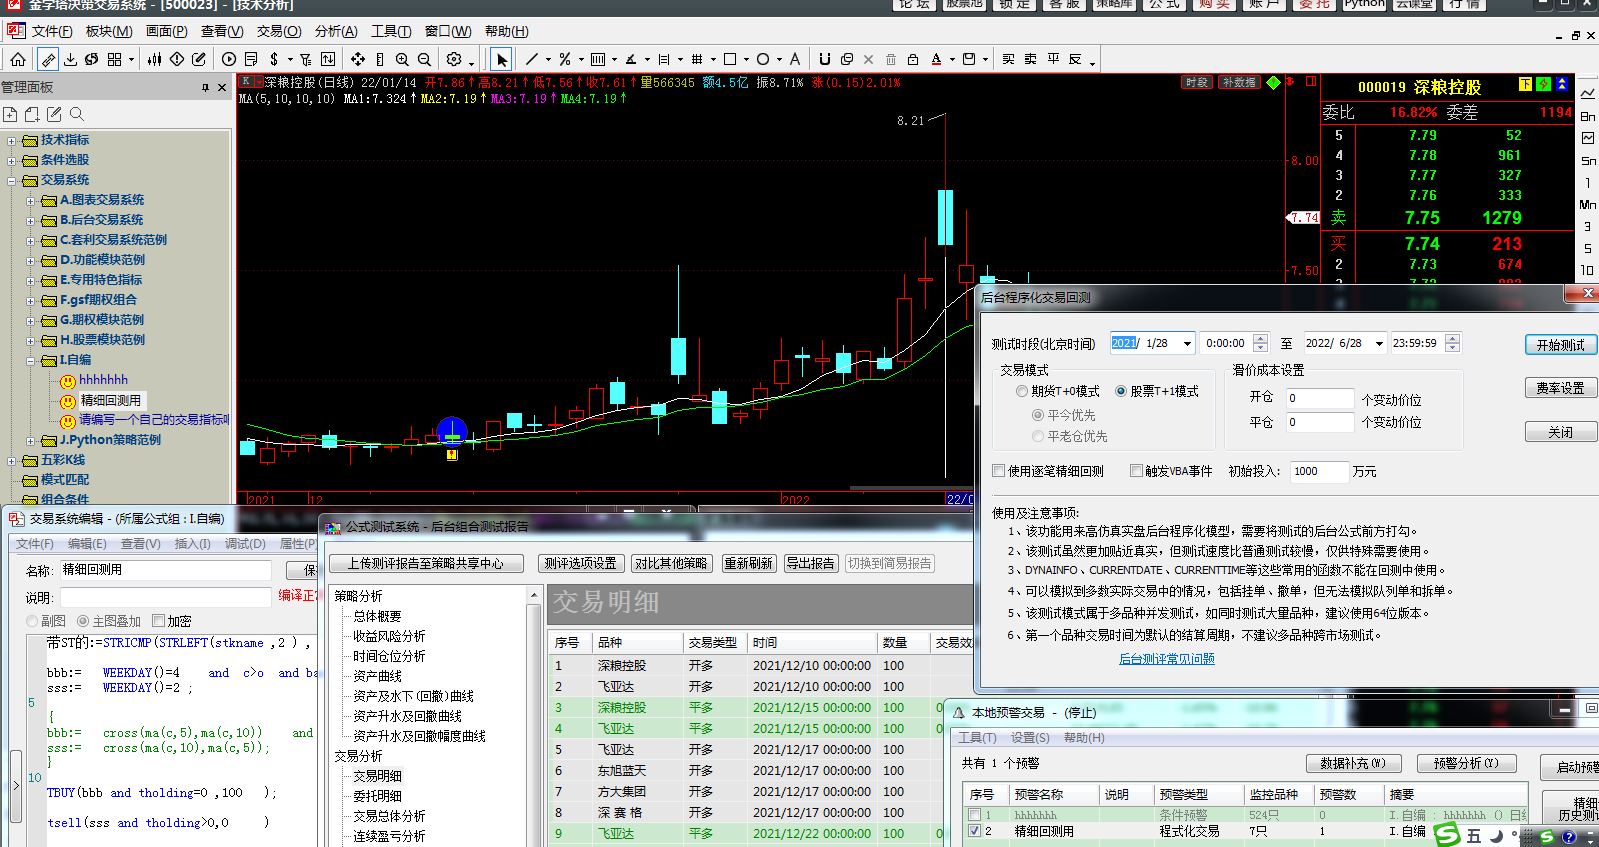Screen dimensions: 1599x847
Task: Click the 开仓 slippage input field
Action: click(x=1319, y=398)
